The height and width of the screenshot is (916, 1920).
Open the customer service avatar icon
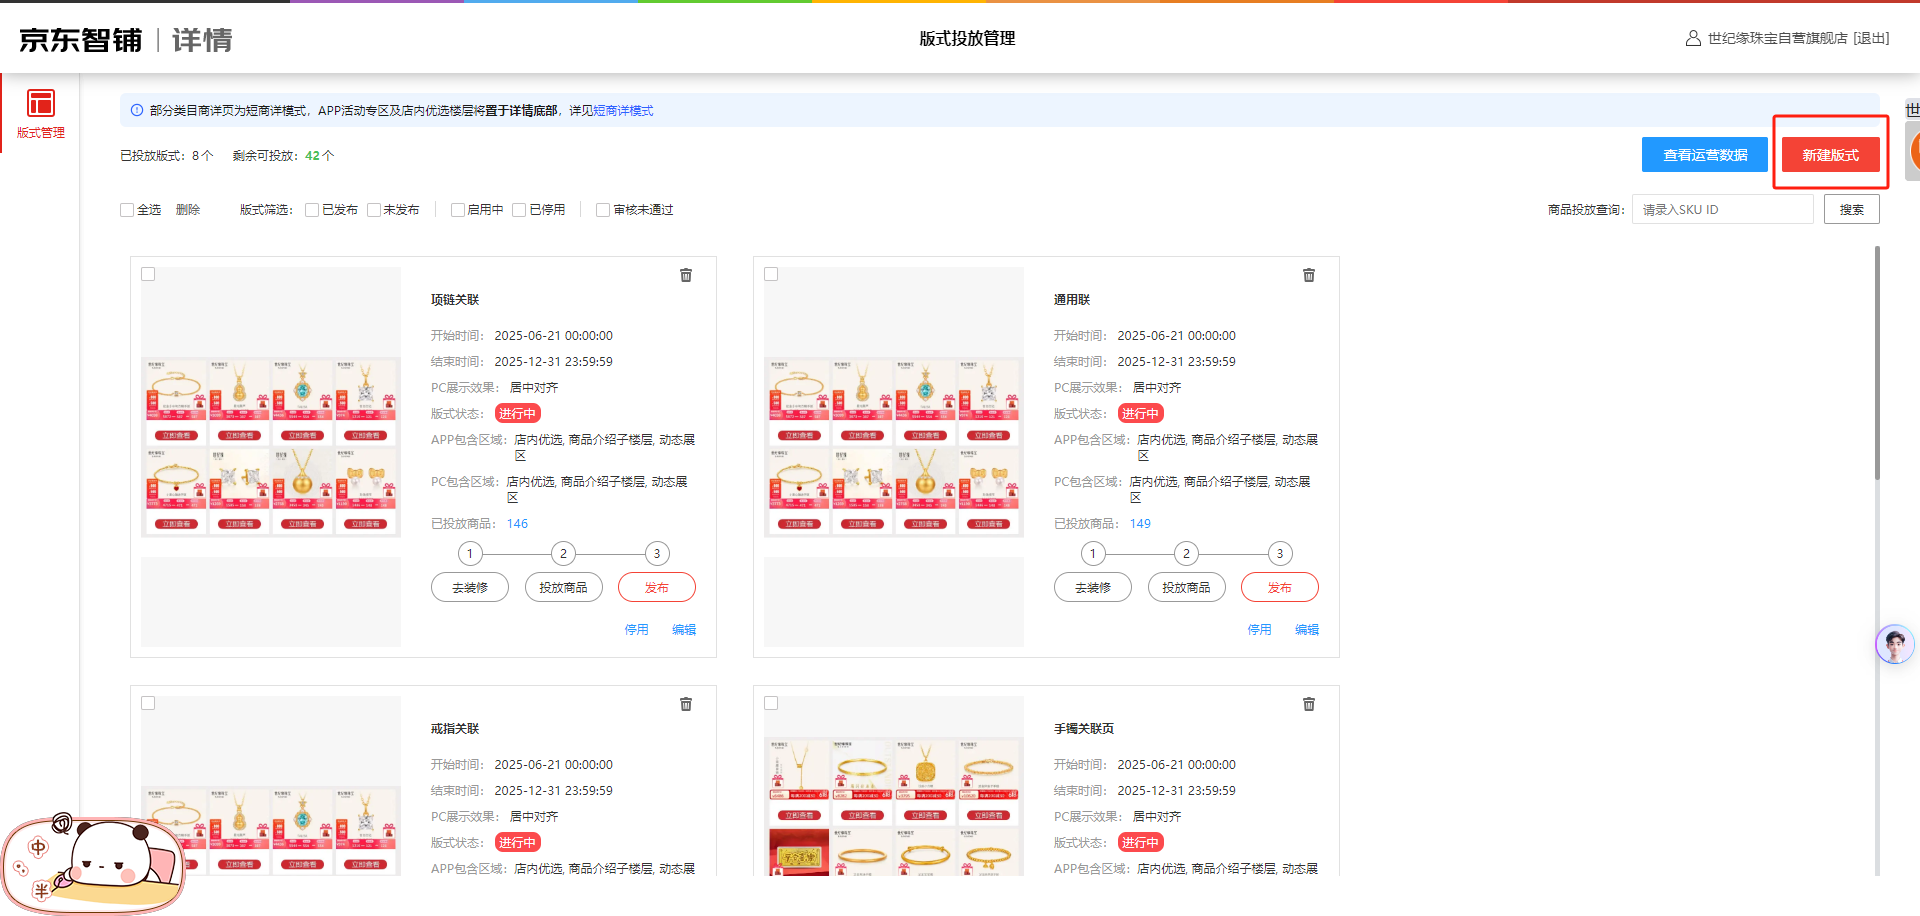(x=1894, y=645)
